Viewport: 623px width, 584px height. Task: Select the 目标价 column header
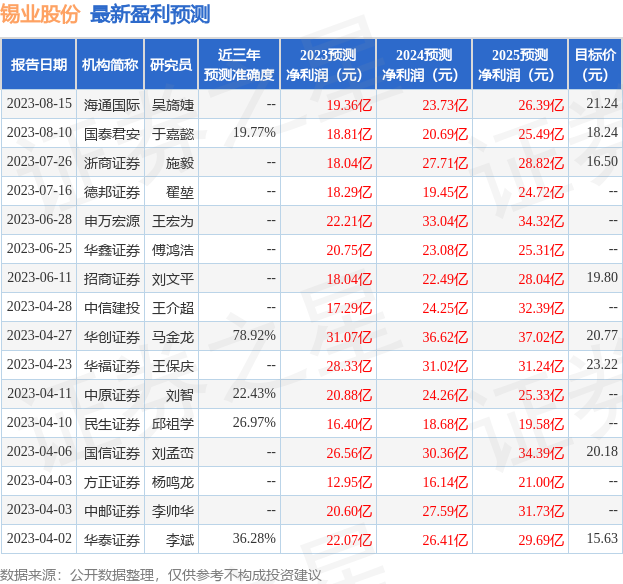pos(595,64)
